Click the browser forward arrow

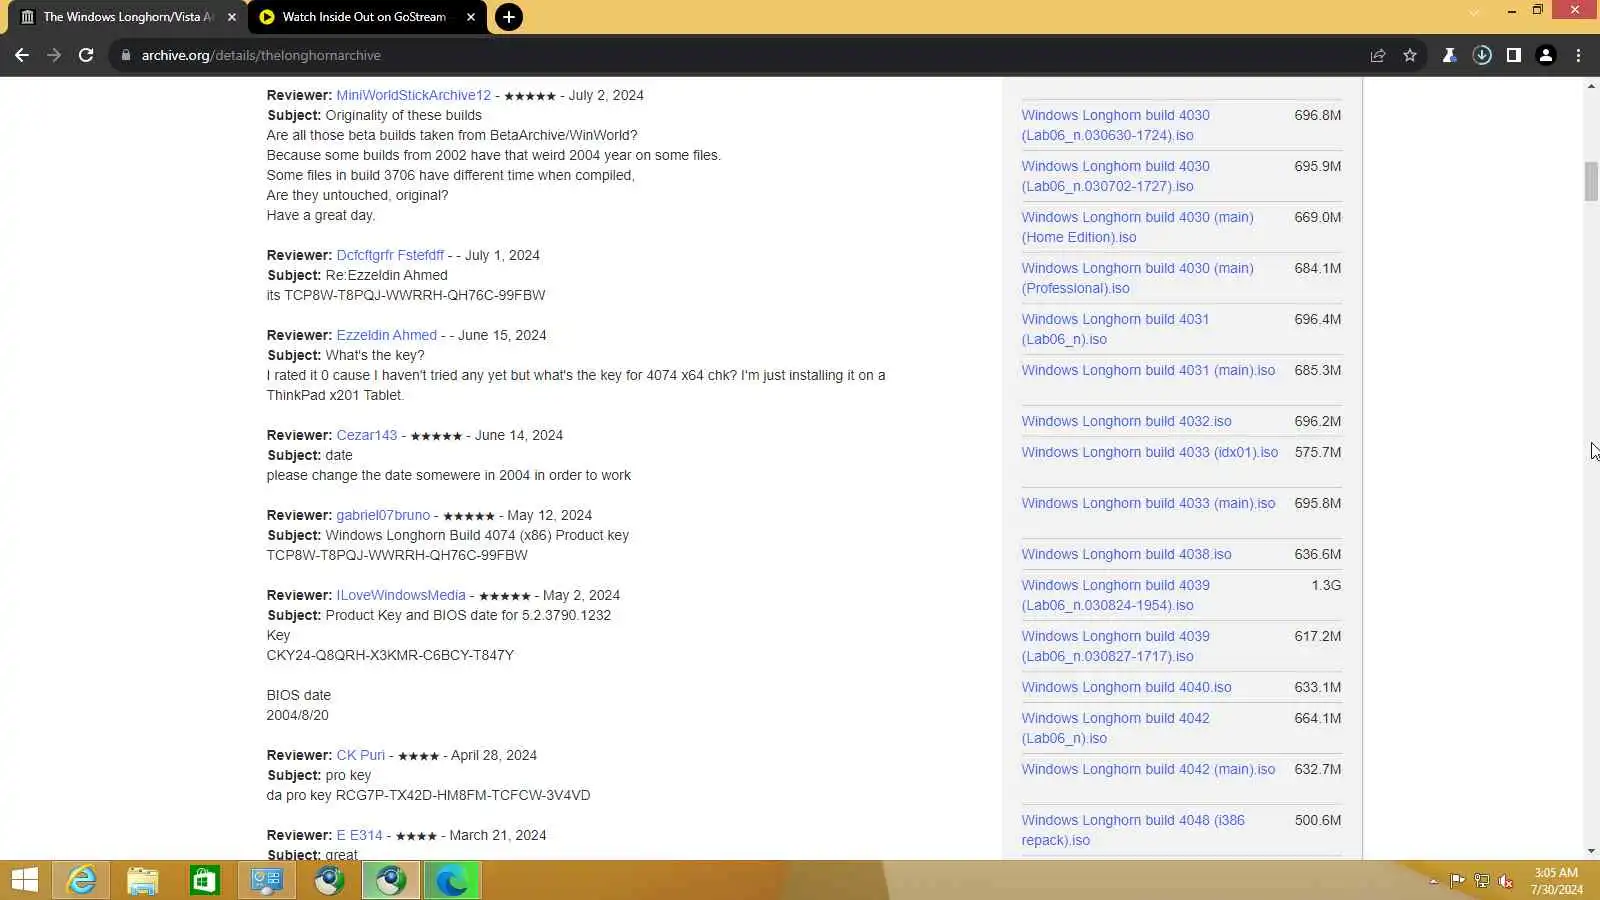pyautogui.click(x=54, y=55)
